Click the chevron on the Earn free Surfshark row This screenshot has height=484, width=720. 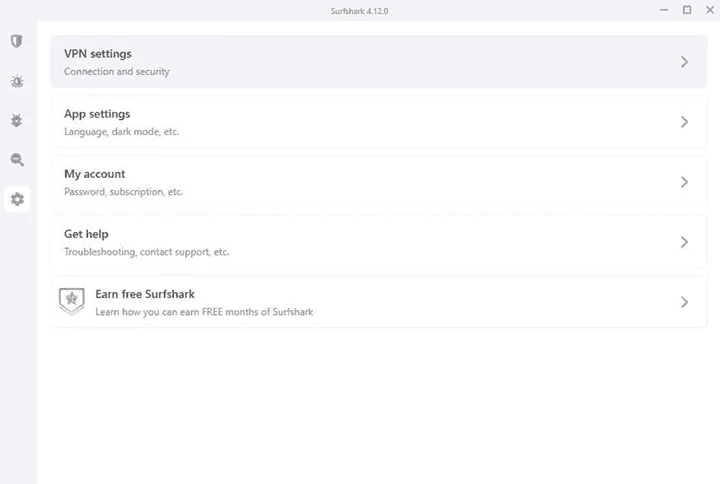(x=684, y=302)
